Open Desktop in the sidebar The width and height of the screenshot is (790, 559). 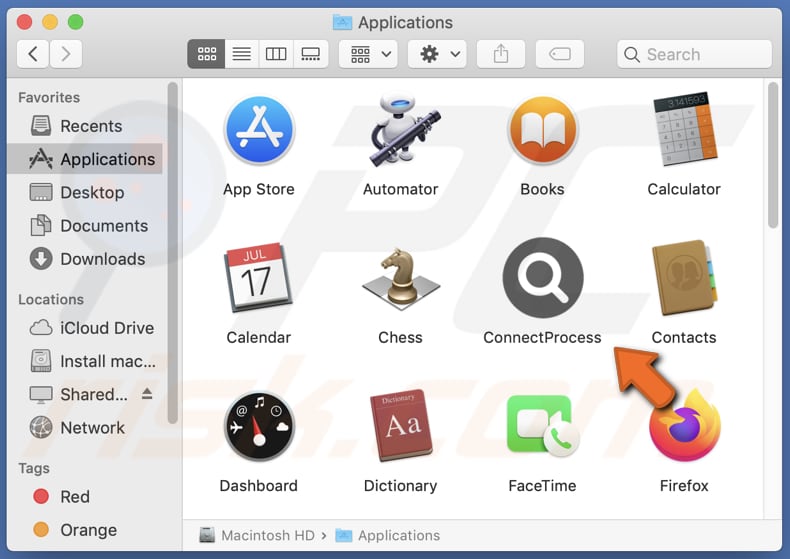(x=85, y=192)
